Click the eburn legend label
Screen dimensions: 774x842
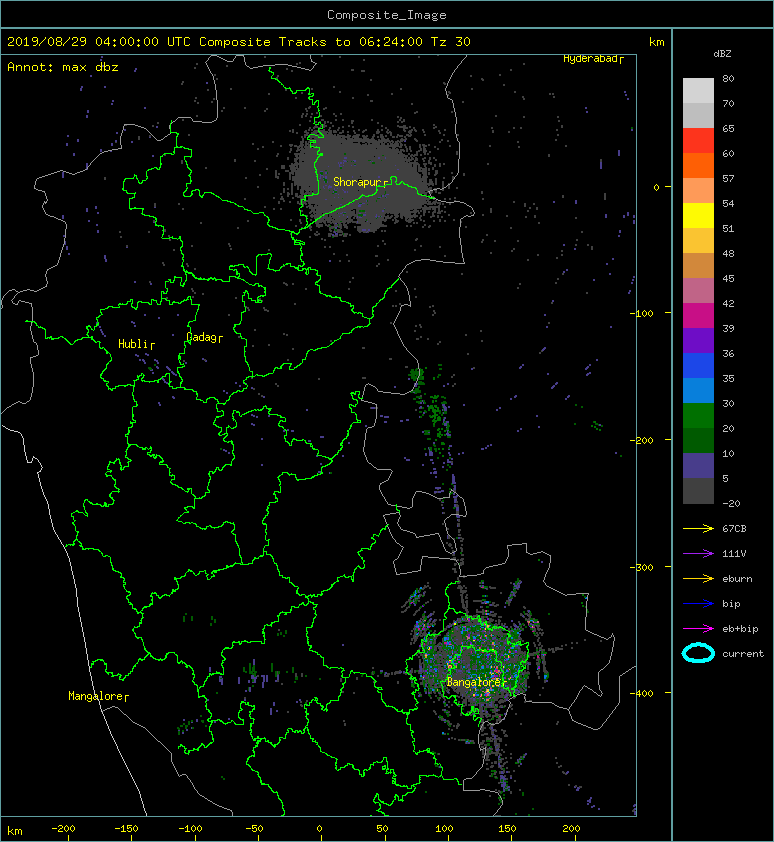(x=737, y=578)
